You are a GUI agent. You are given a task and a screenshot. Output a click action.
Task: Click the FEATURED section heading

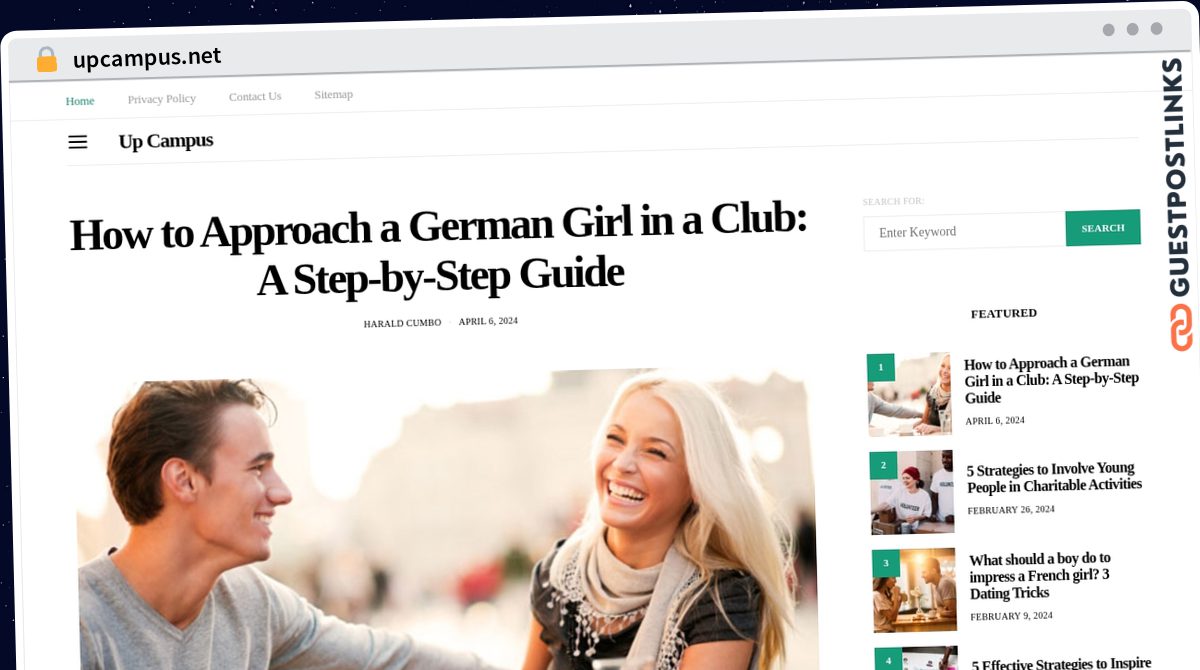[x=1004, y=313]
